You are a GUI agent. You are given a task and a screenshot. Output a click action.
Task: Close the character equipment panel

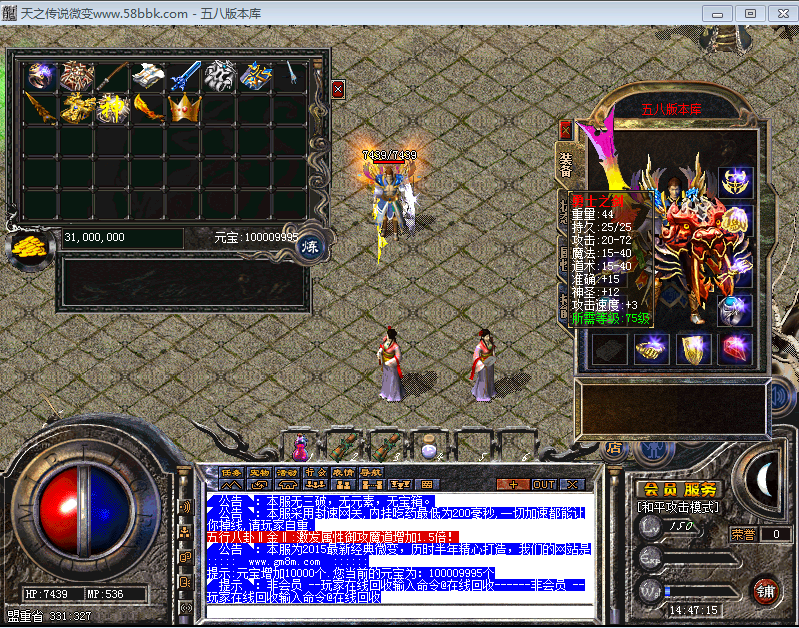point(566,130)
